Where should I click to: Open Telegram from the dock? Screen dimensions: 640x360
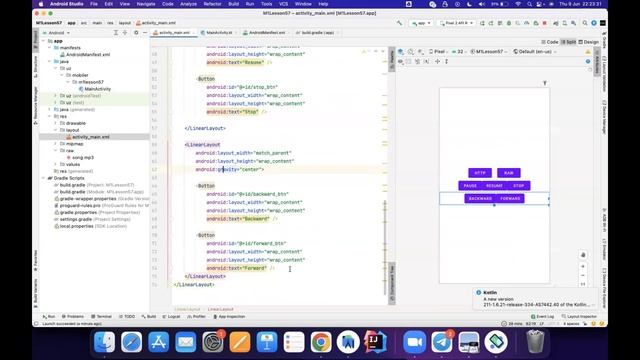[x=442, y=342]
